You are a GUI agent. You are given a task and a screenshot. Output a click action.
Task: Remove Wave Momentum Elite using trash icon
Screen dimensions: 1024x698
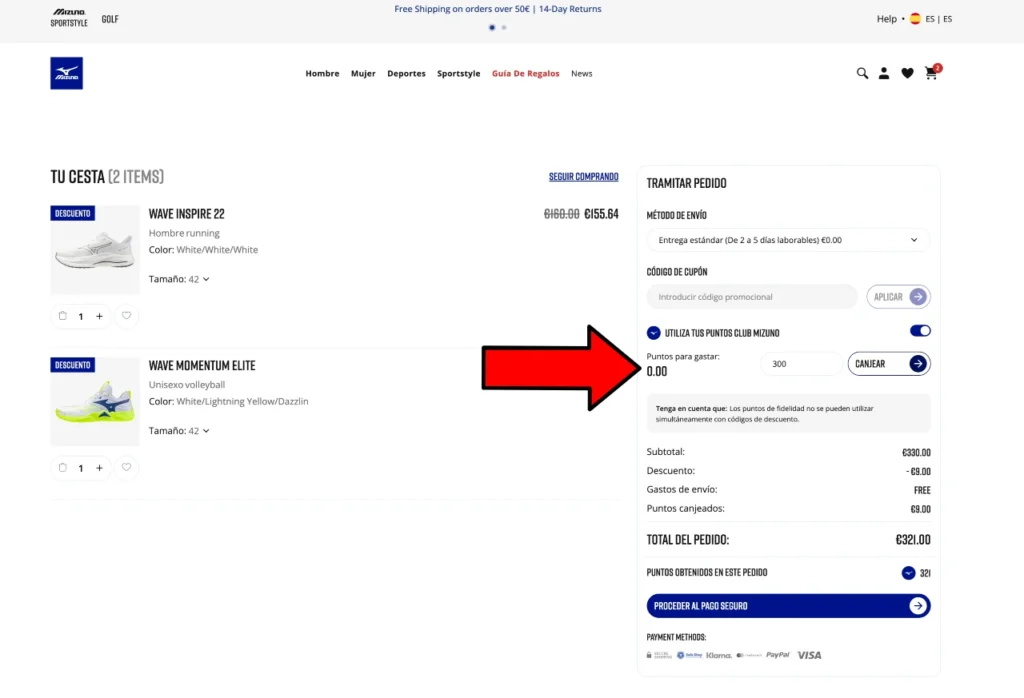click(62, 467)
